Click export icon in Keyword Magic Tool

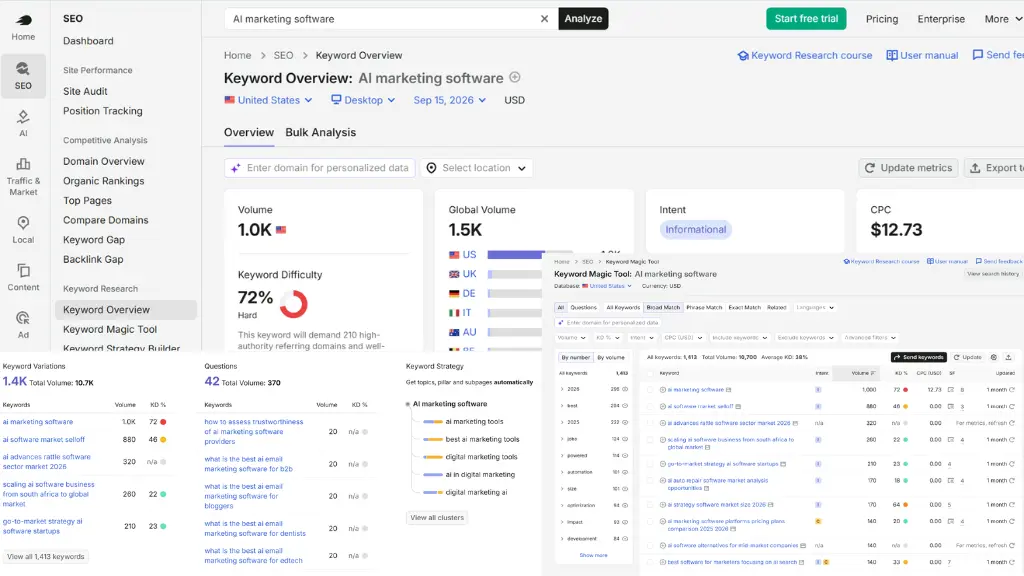(1008, 357)
